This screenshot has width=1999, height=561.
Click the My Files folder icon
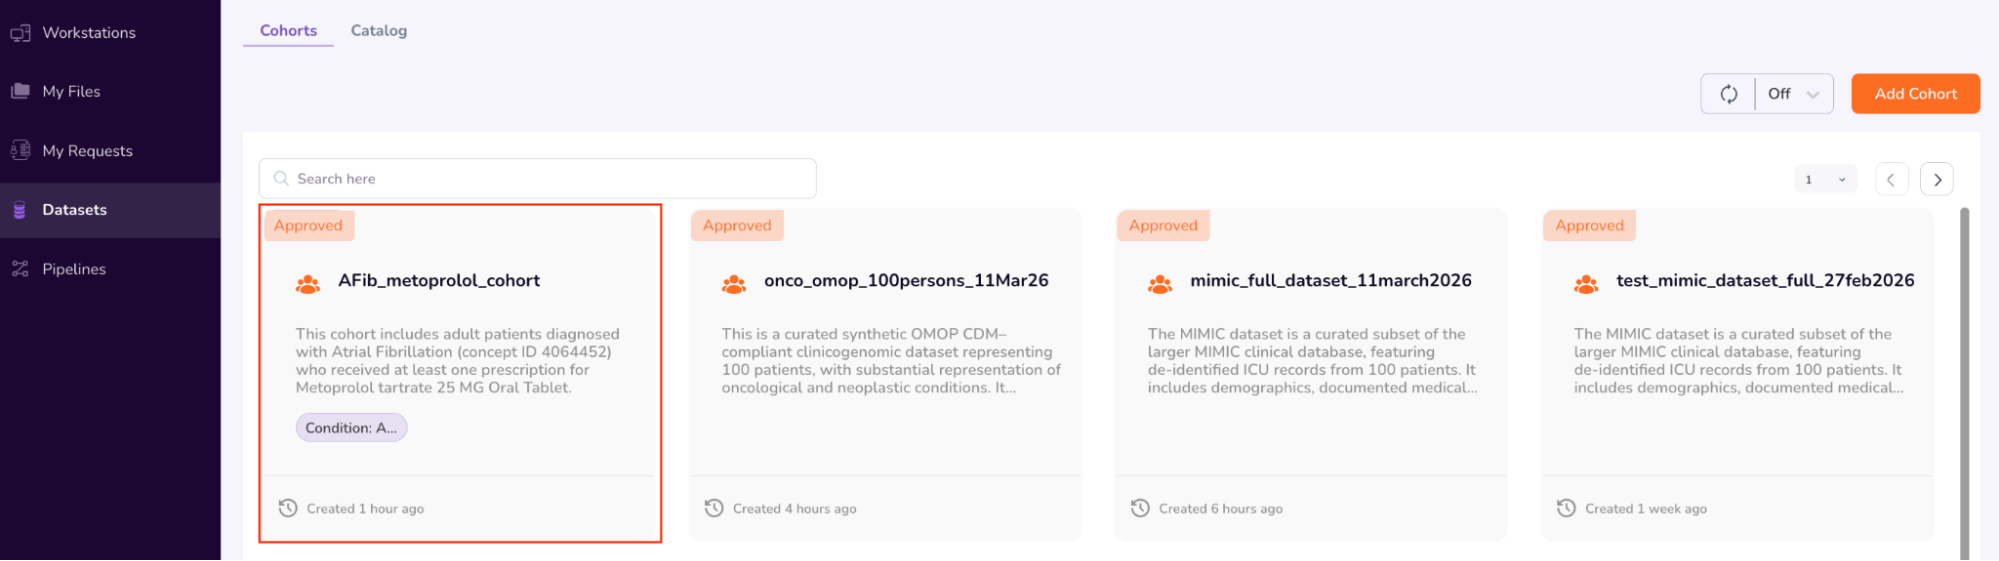click(20, 91)
